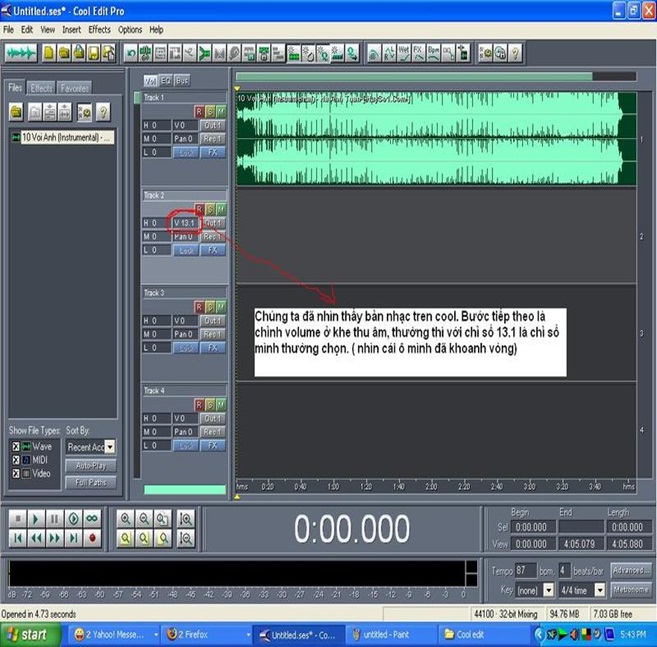Switch to the Effects panel tab
657x647 pixels.
click(x=41, y=88)
